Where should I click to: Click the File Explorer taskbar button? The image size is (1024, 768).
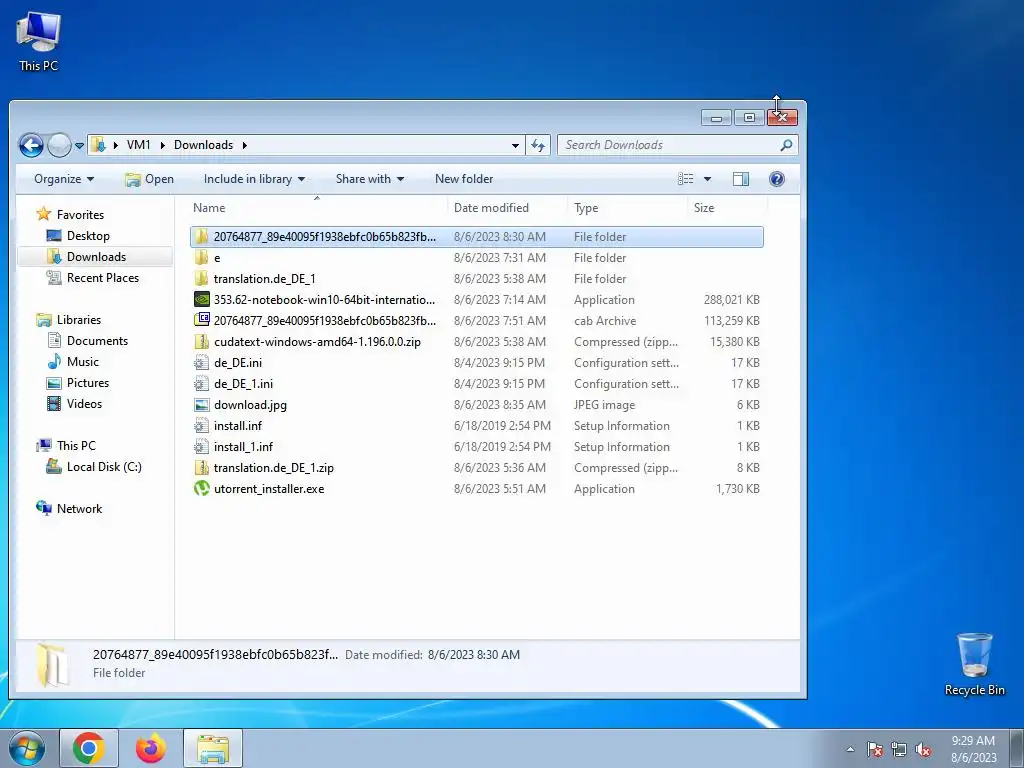tap(213, 748)
